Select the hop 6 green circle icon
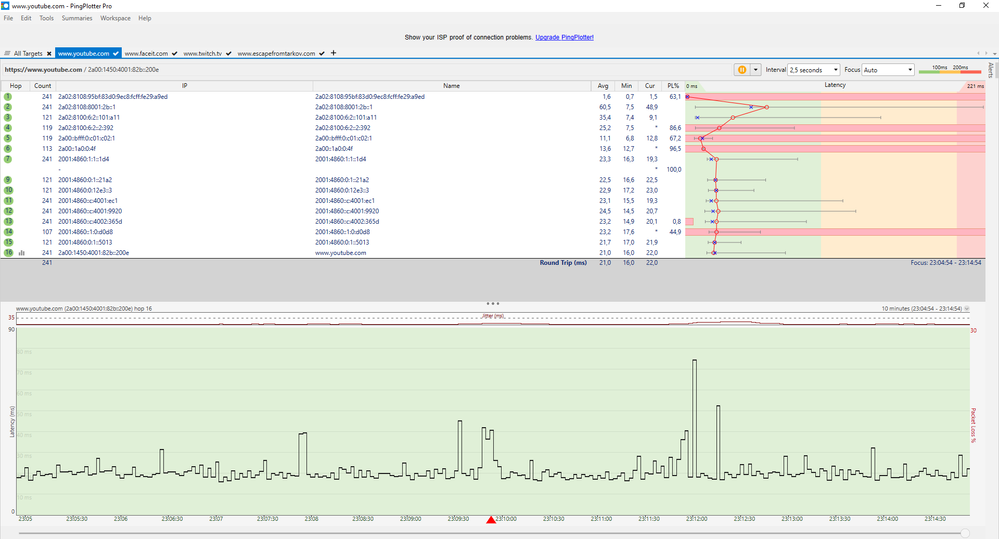This screenshot has width=999, height=539. (8, 148)
